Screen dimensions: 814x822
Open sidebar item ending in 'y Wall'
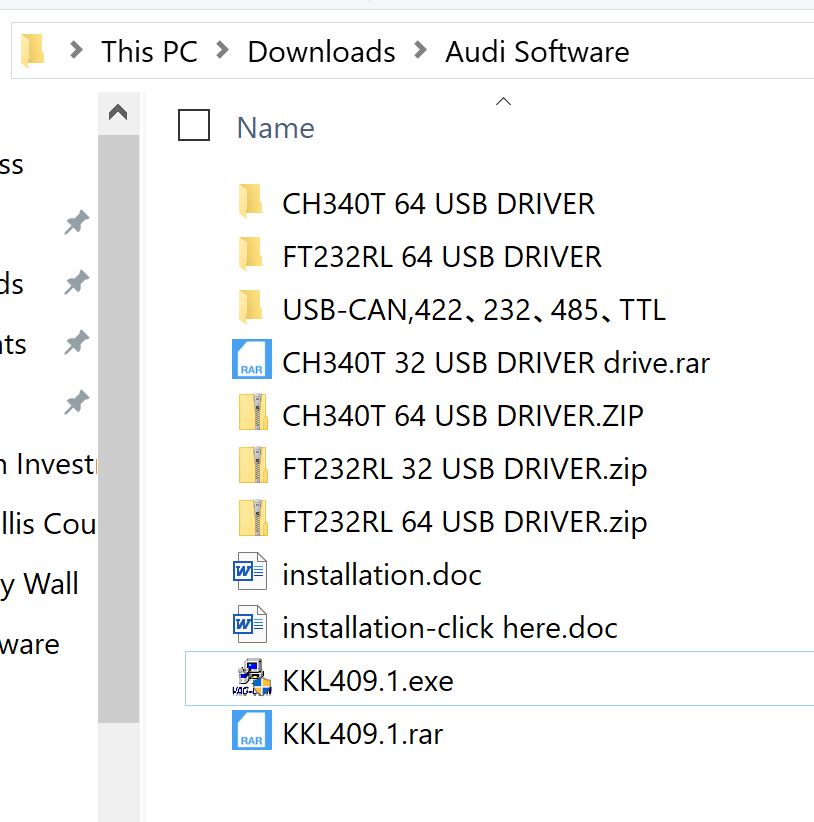point(39,585)
